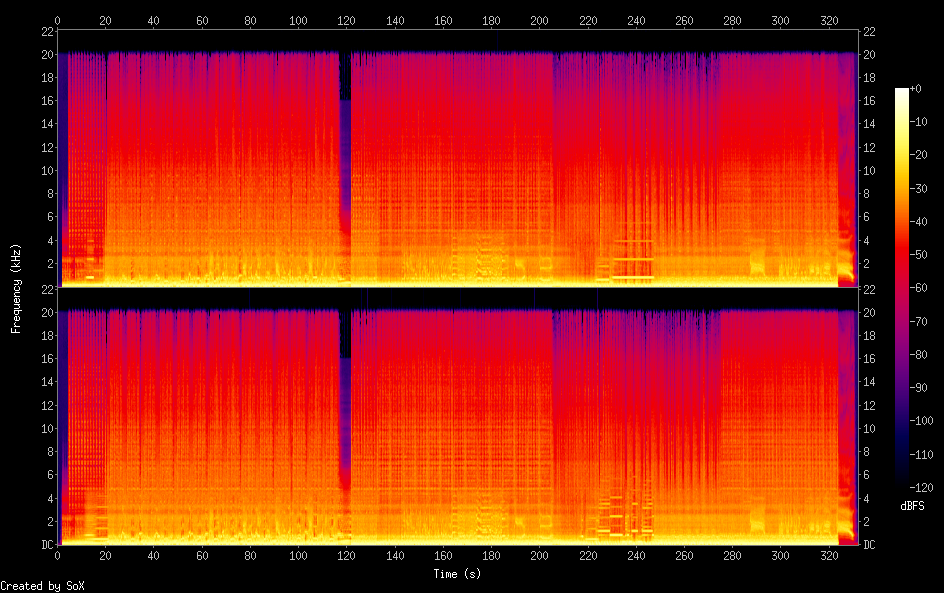Click upper channel's left-axis "14" kHz label
The height and width of the screenshot is (593, 944).
click(x=48, y=123)
